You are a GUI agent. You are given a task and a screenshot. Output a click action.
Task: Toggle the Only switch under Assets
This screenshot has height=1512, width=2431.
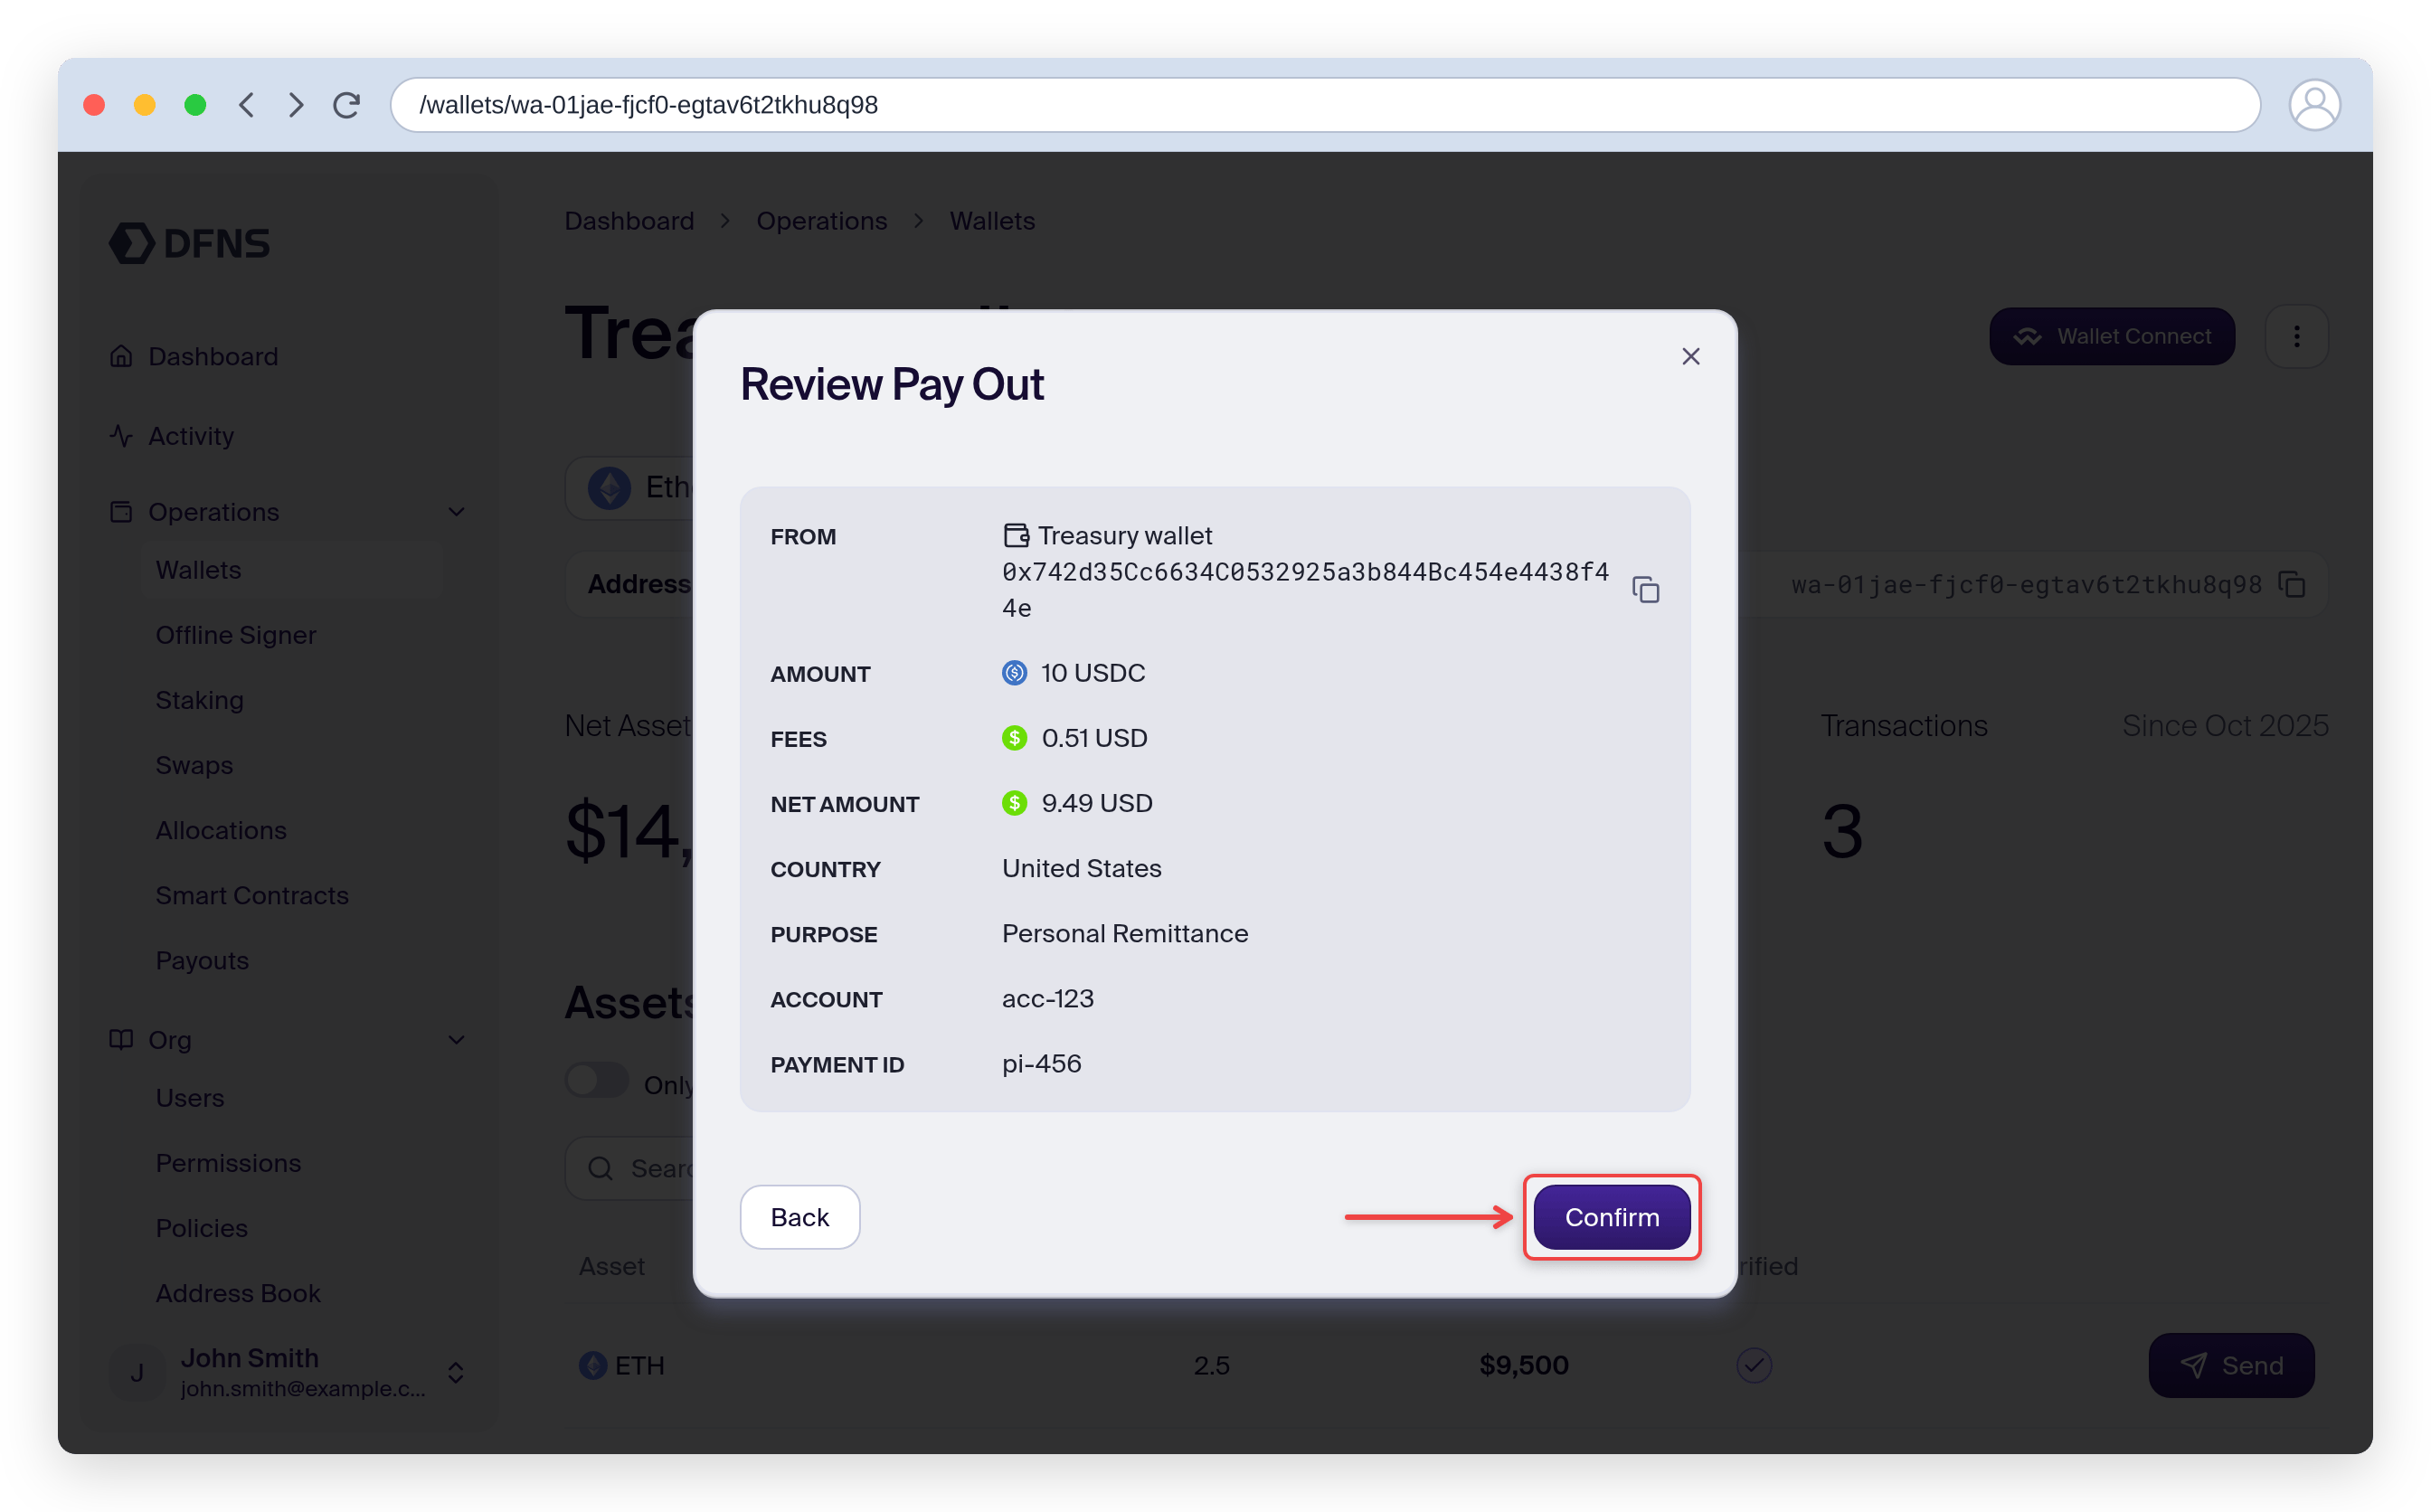597,1081
